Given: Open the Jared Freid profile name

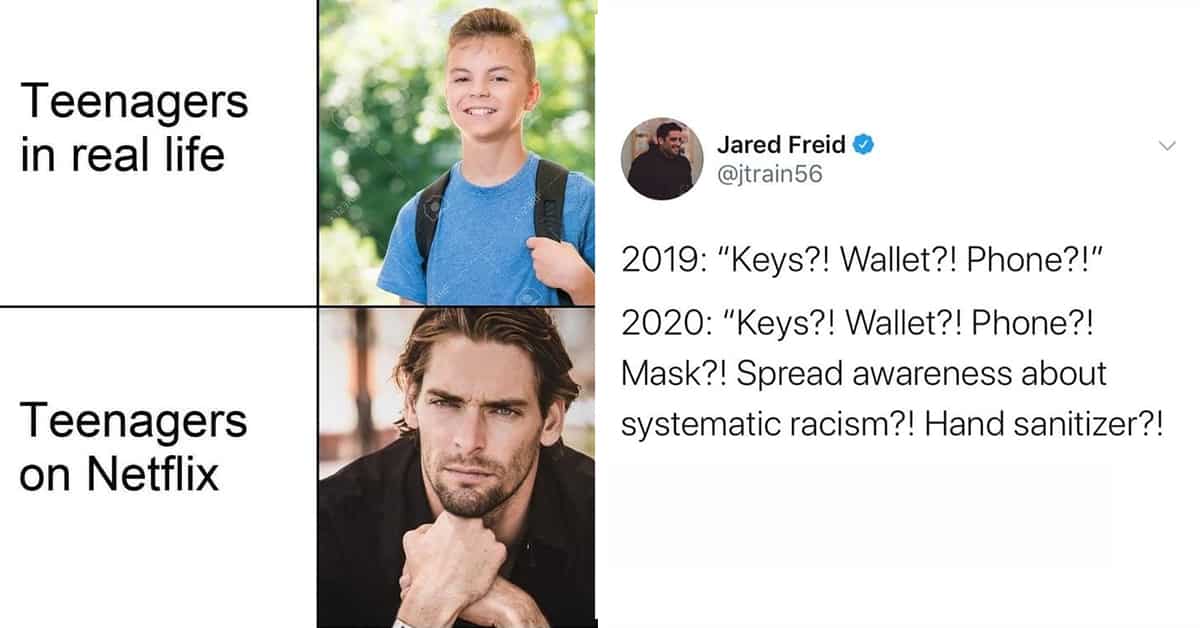Looking at the screenshot, I should pos(781,146).
